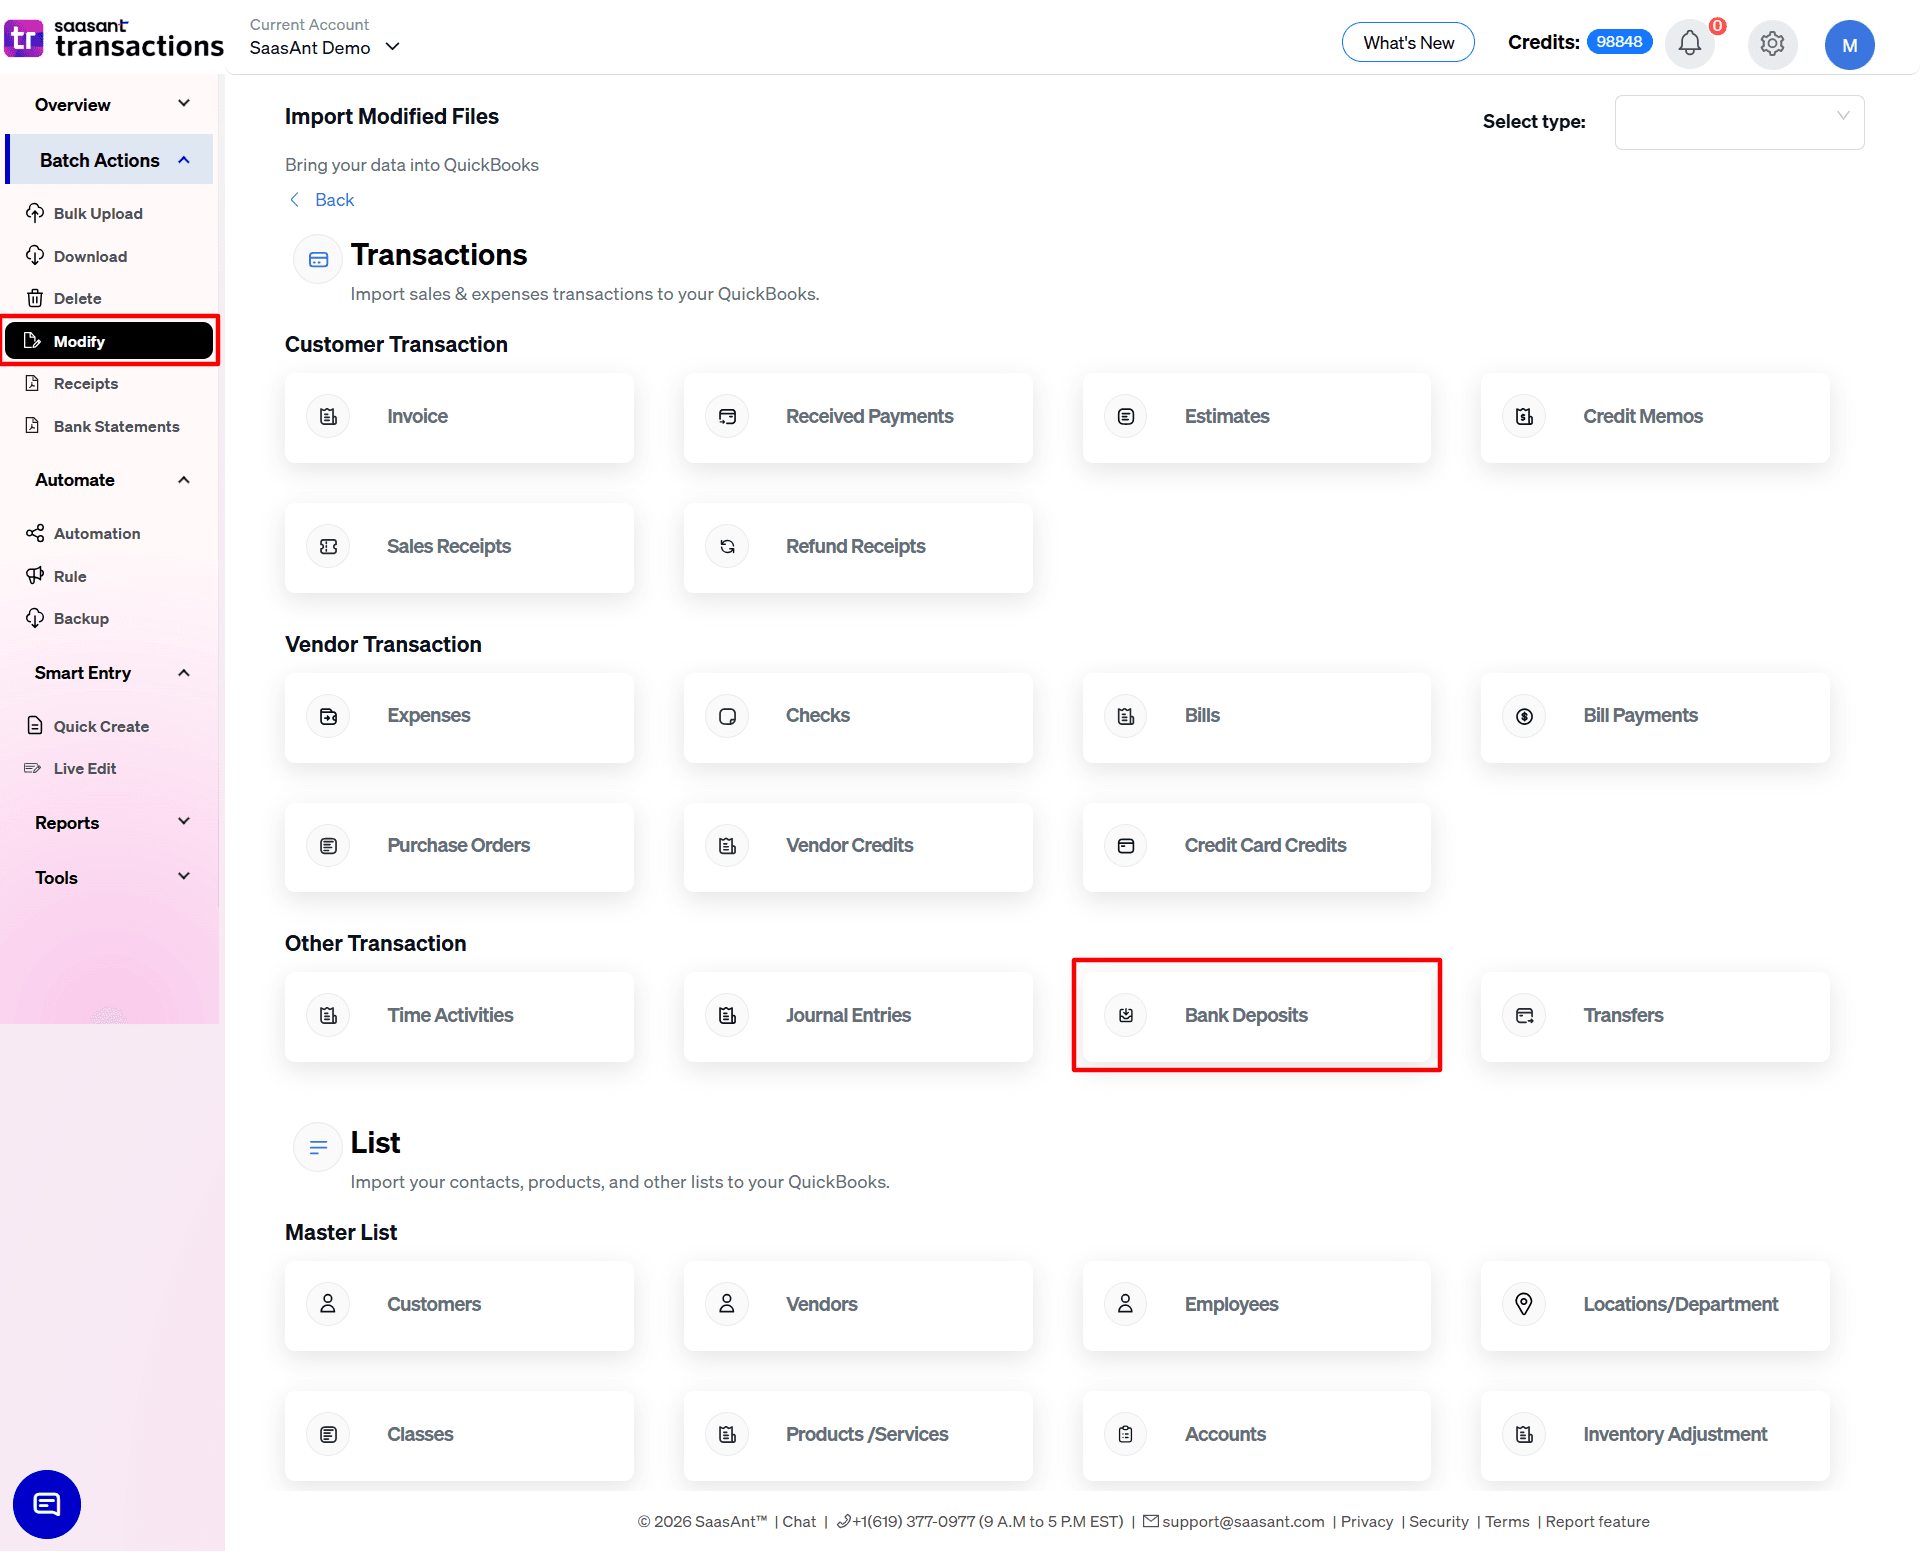Viewport: 1920px width, 1552px height.
Task: Click the Delete option in Batch Actions
Action: click(x=77, y=298)
